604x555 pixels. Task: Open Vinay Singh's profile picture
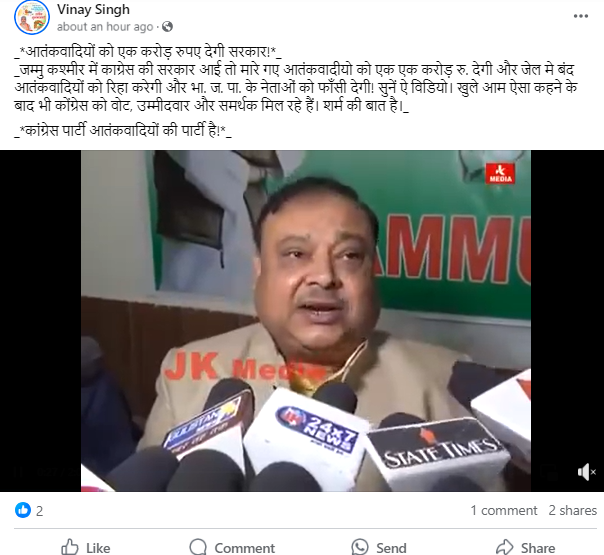(32, 17)
